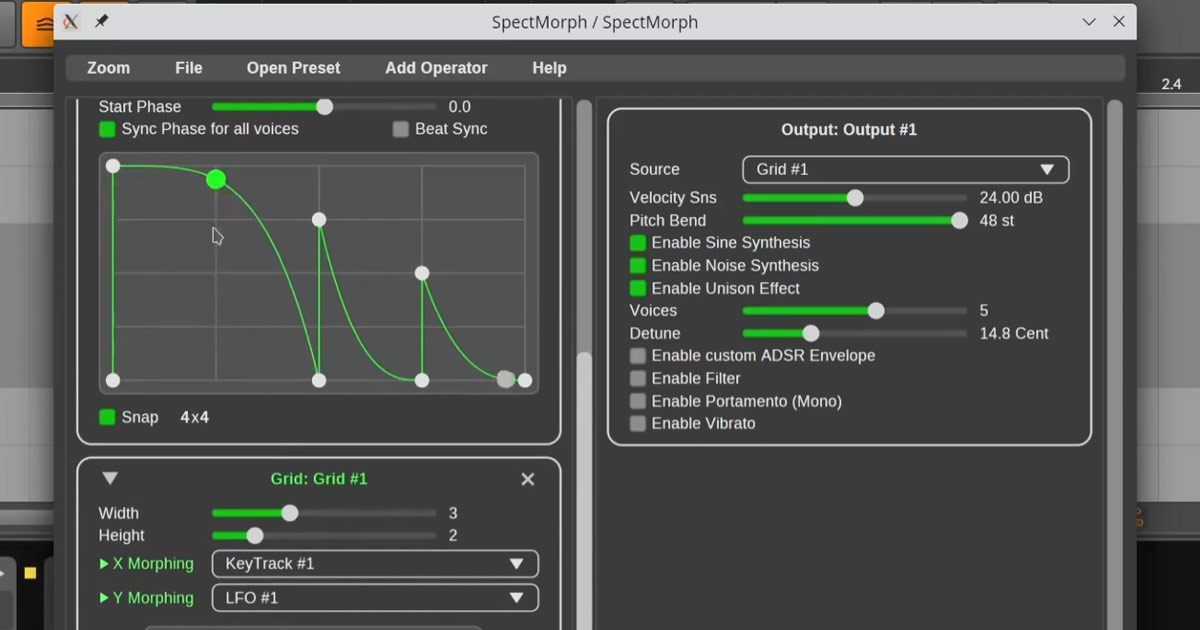The height and width of the screenshot is (630, 1200).
Task: Open the Source dropdown showing Grid #1
Action: 904,169
